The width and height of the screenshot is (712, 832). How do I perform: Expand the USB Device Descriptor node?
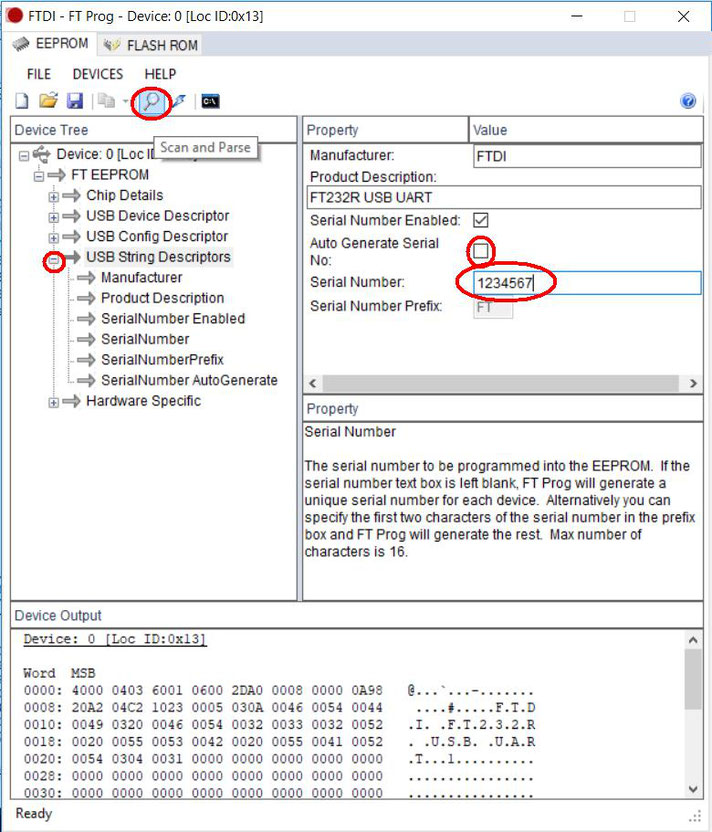pyautogui.click(x=54, y=218)
